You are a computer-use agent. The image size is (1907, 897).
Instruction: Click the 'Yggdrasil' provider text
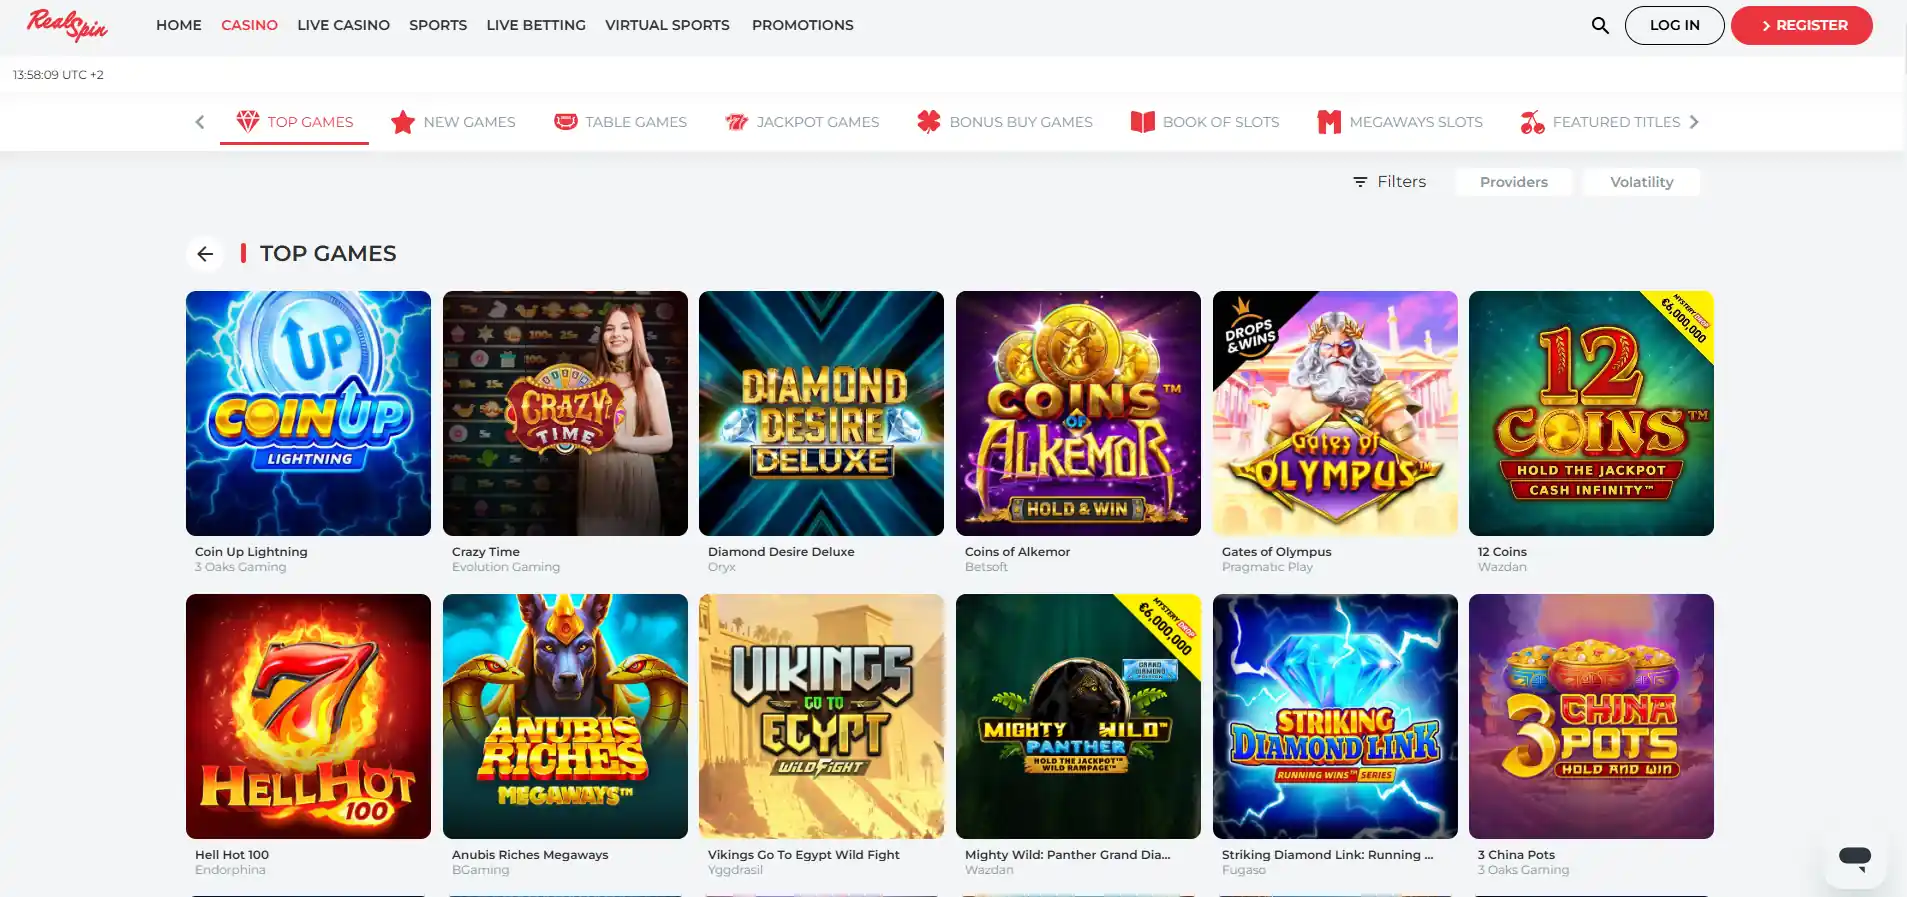[735, 870]
